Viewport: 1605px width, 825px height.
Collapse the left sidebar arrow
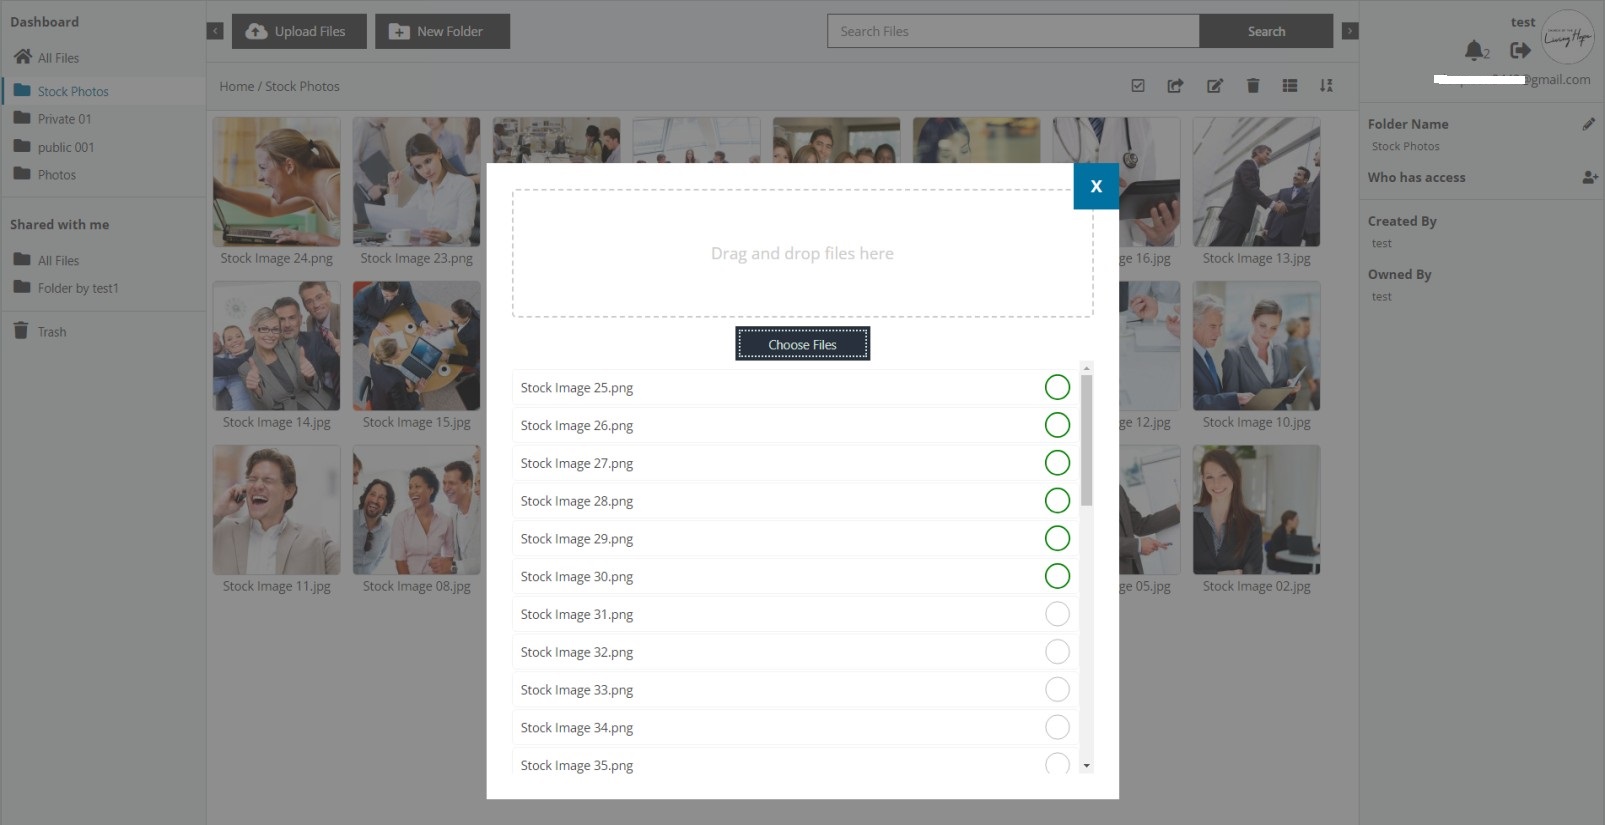215,31
